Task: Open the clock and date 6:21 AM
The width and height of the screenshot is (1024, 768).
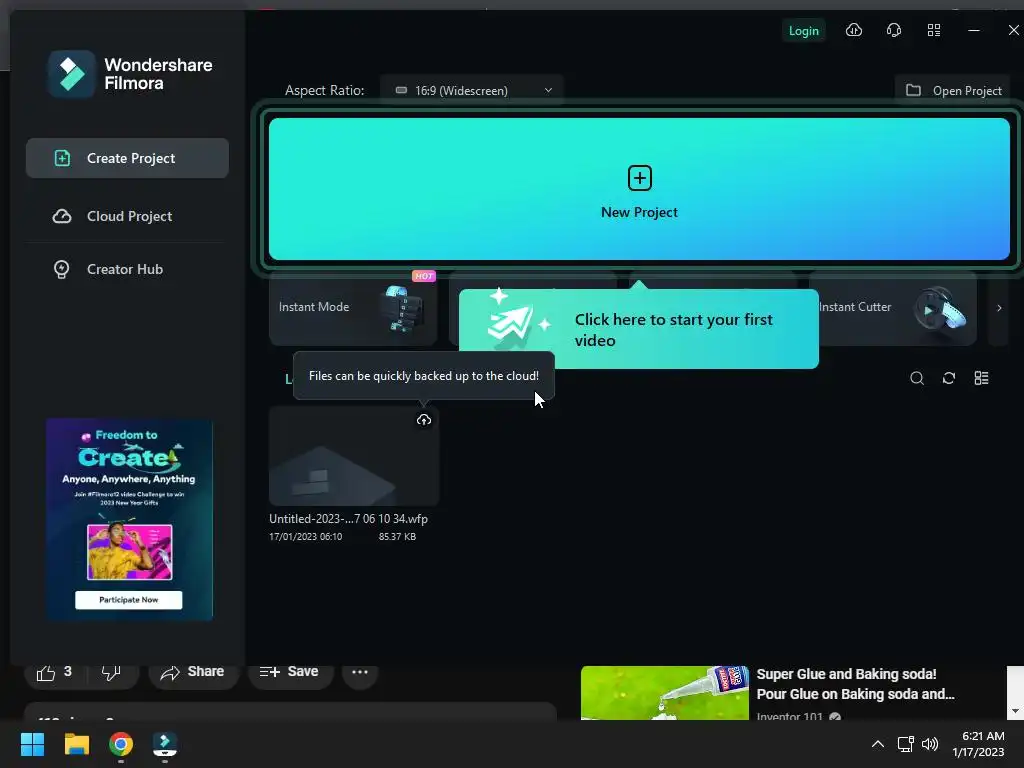Action: pos(978,744)
